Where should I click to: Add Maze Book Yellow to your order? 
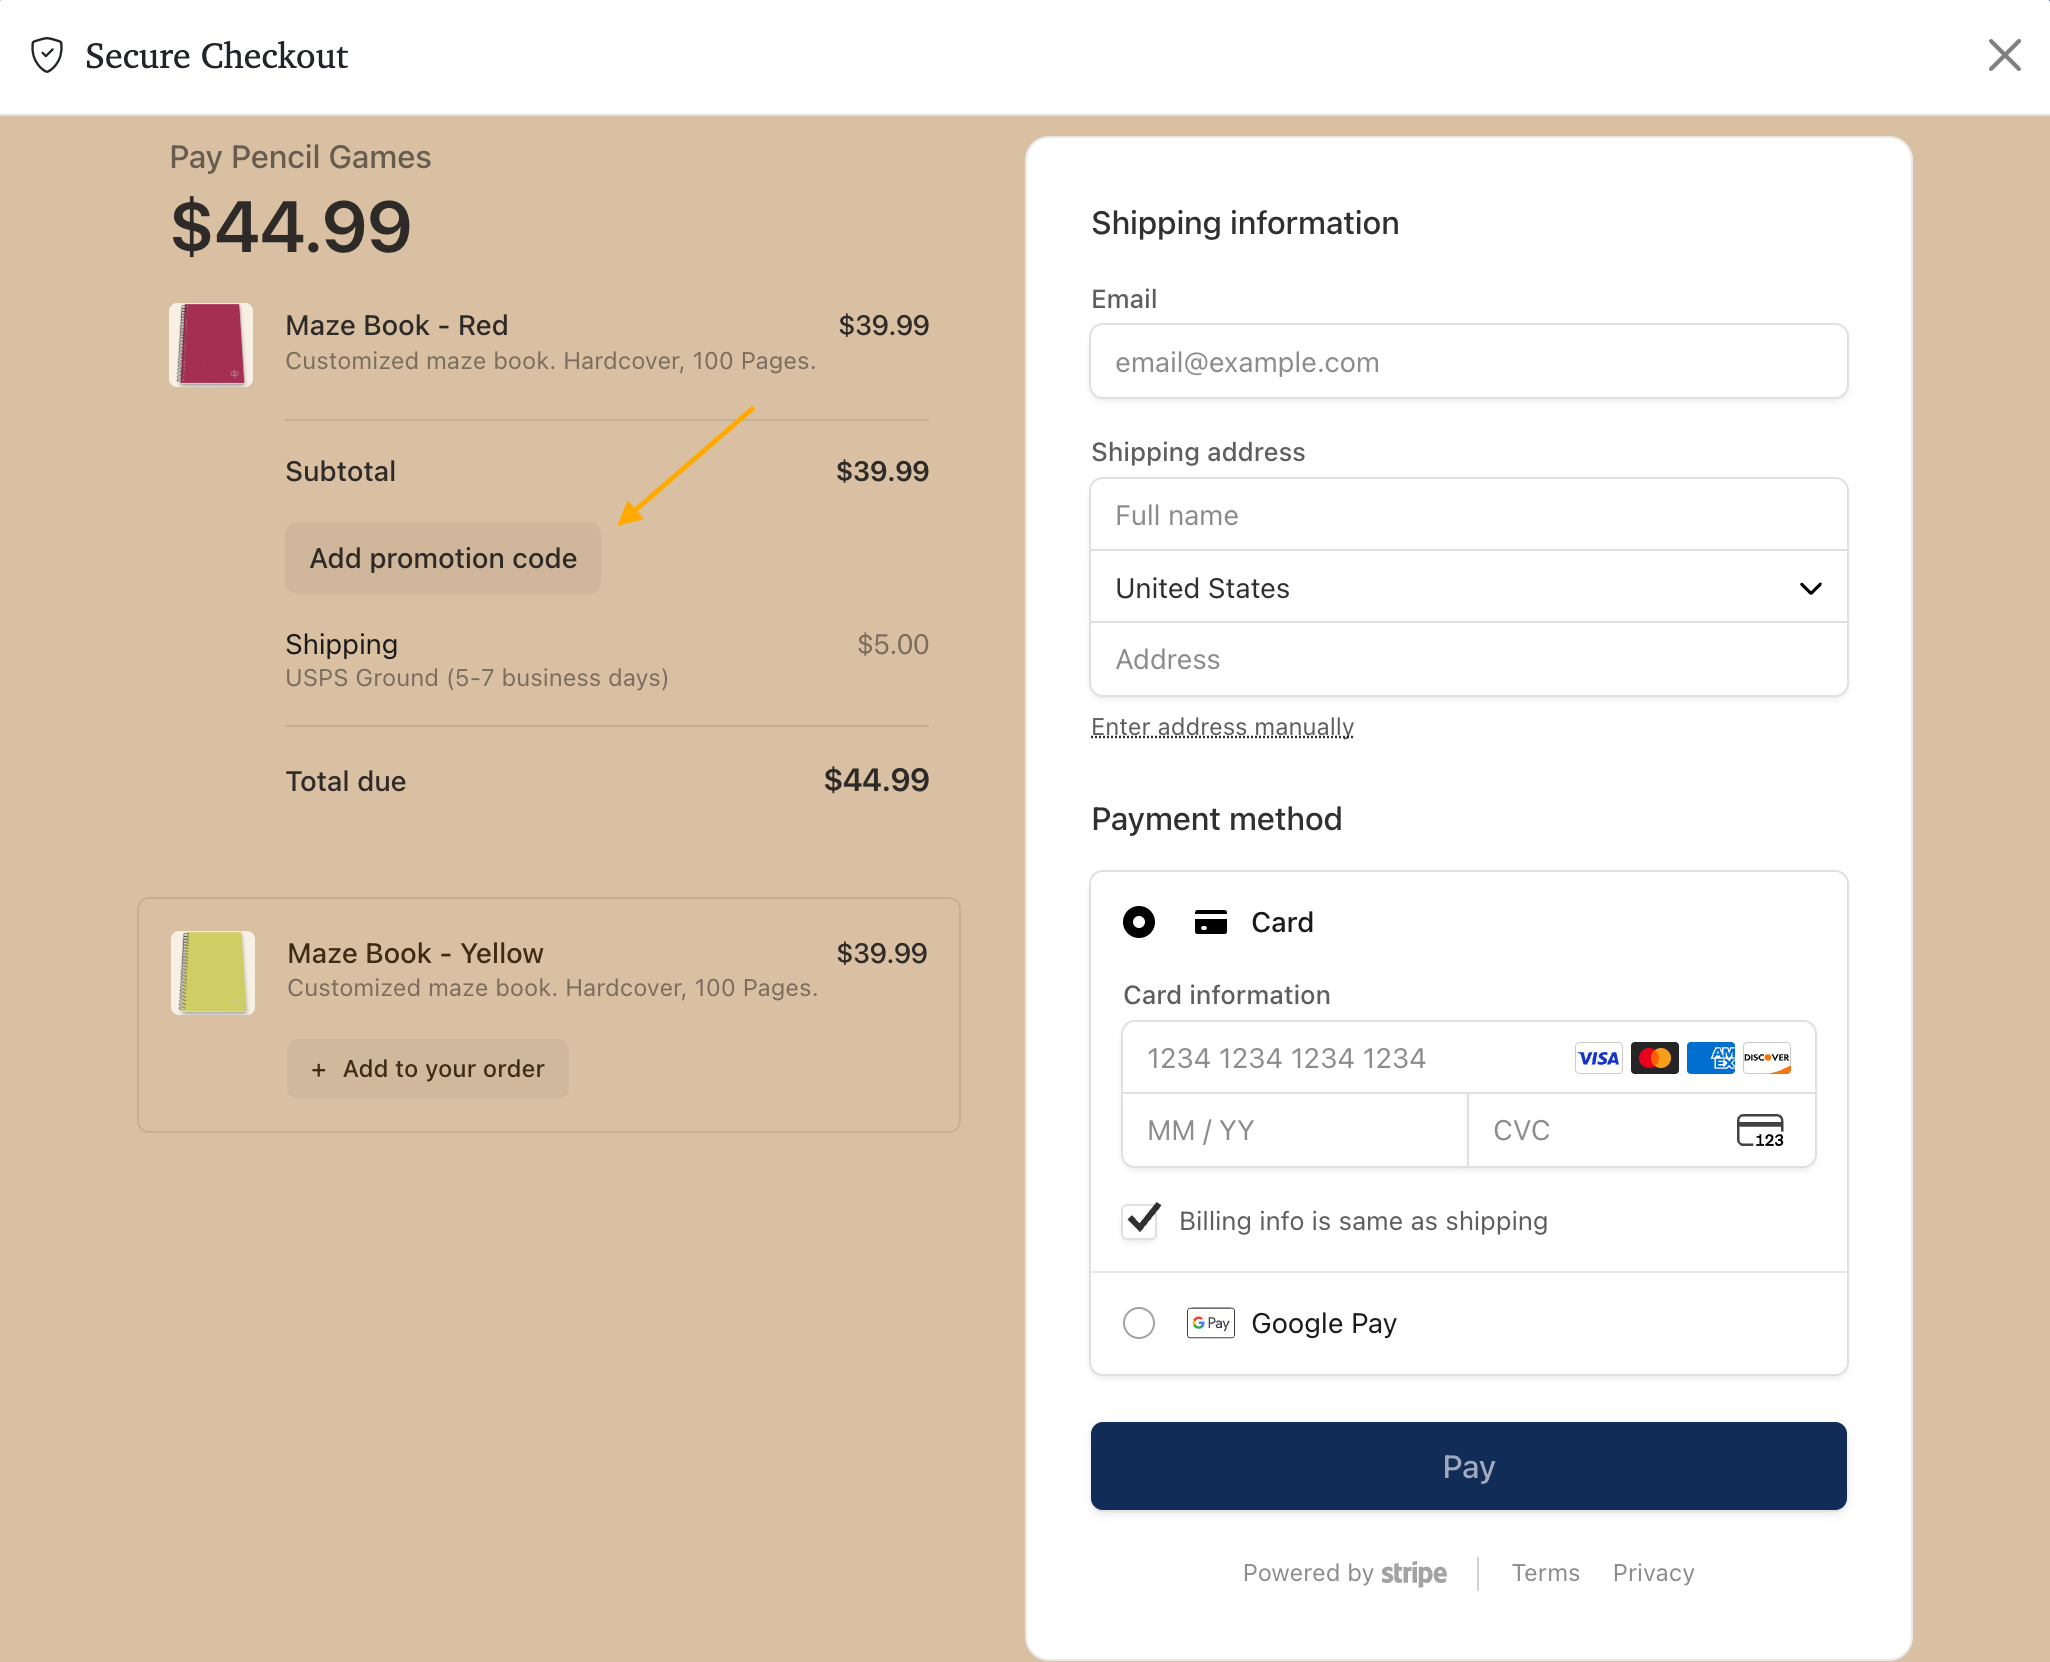pyautogui.click(x=427, y=1068)
